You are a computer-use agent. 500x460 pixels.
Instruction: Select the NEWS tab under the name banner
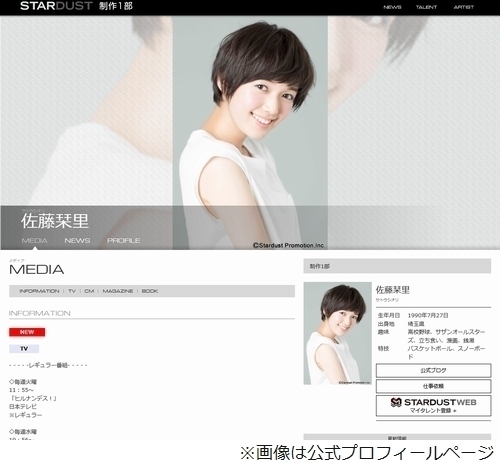pyautogui.click(x=77, y=240)
